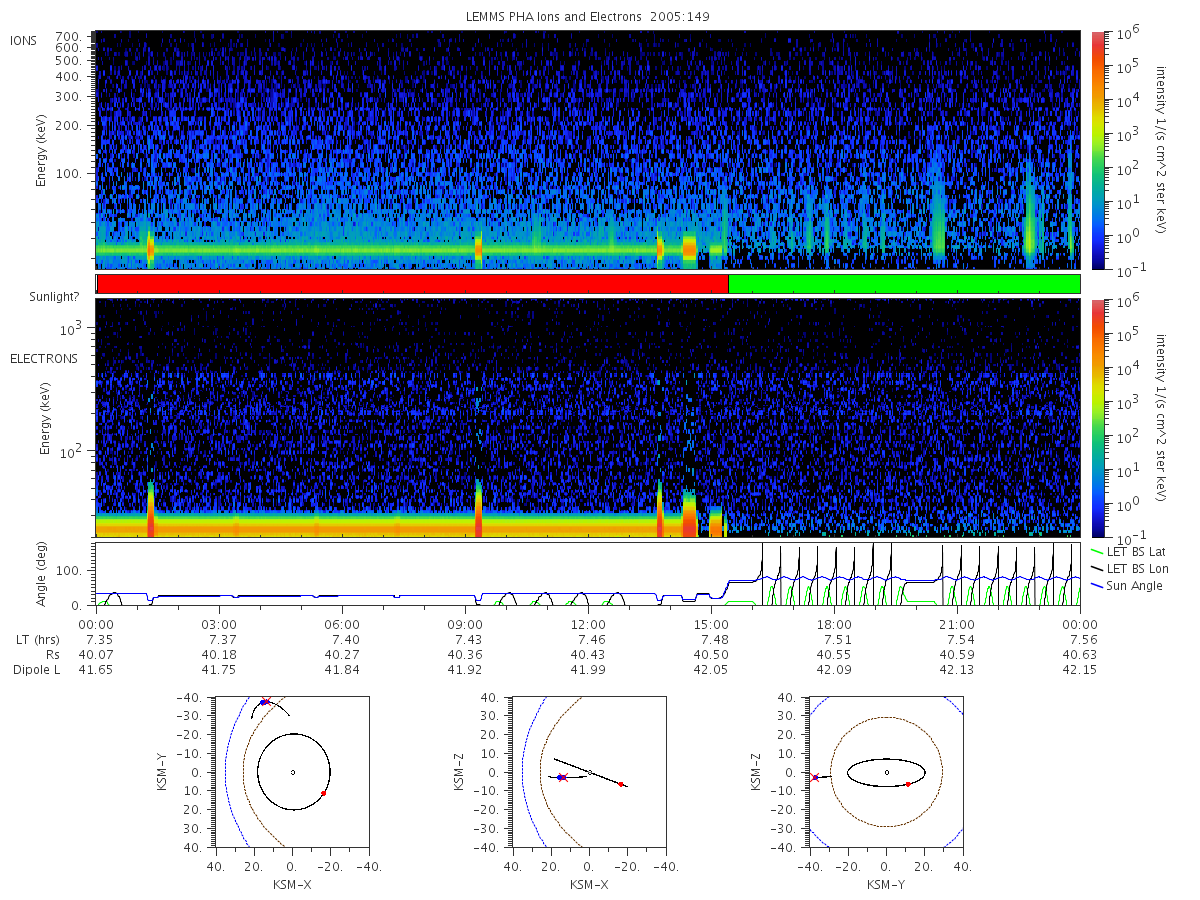Click the Dipole L row label
1200x900 pixels.
click(x=36, y=669)
